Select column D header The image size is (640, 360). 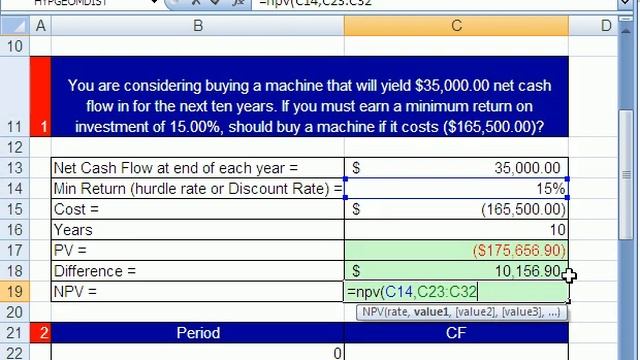click(605, 26)
